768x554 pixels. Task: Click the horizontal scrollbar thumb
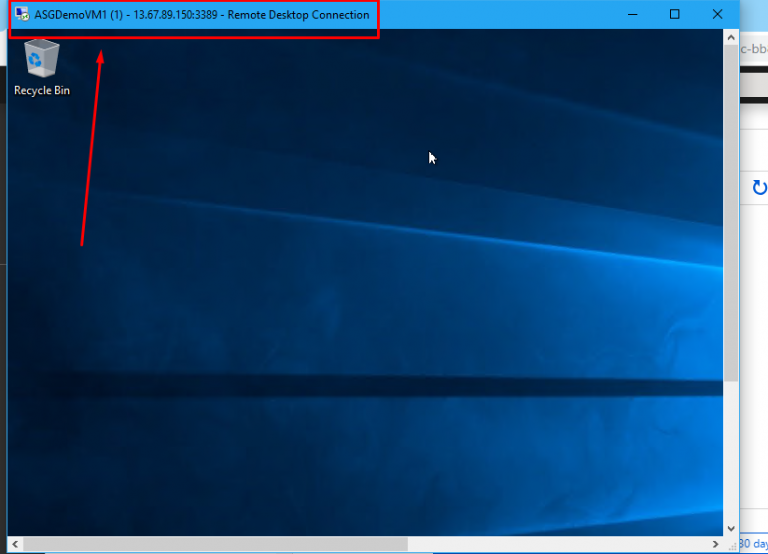[210, 544]
